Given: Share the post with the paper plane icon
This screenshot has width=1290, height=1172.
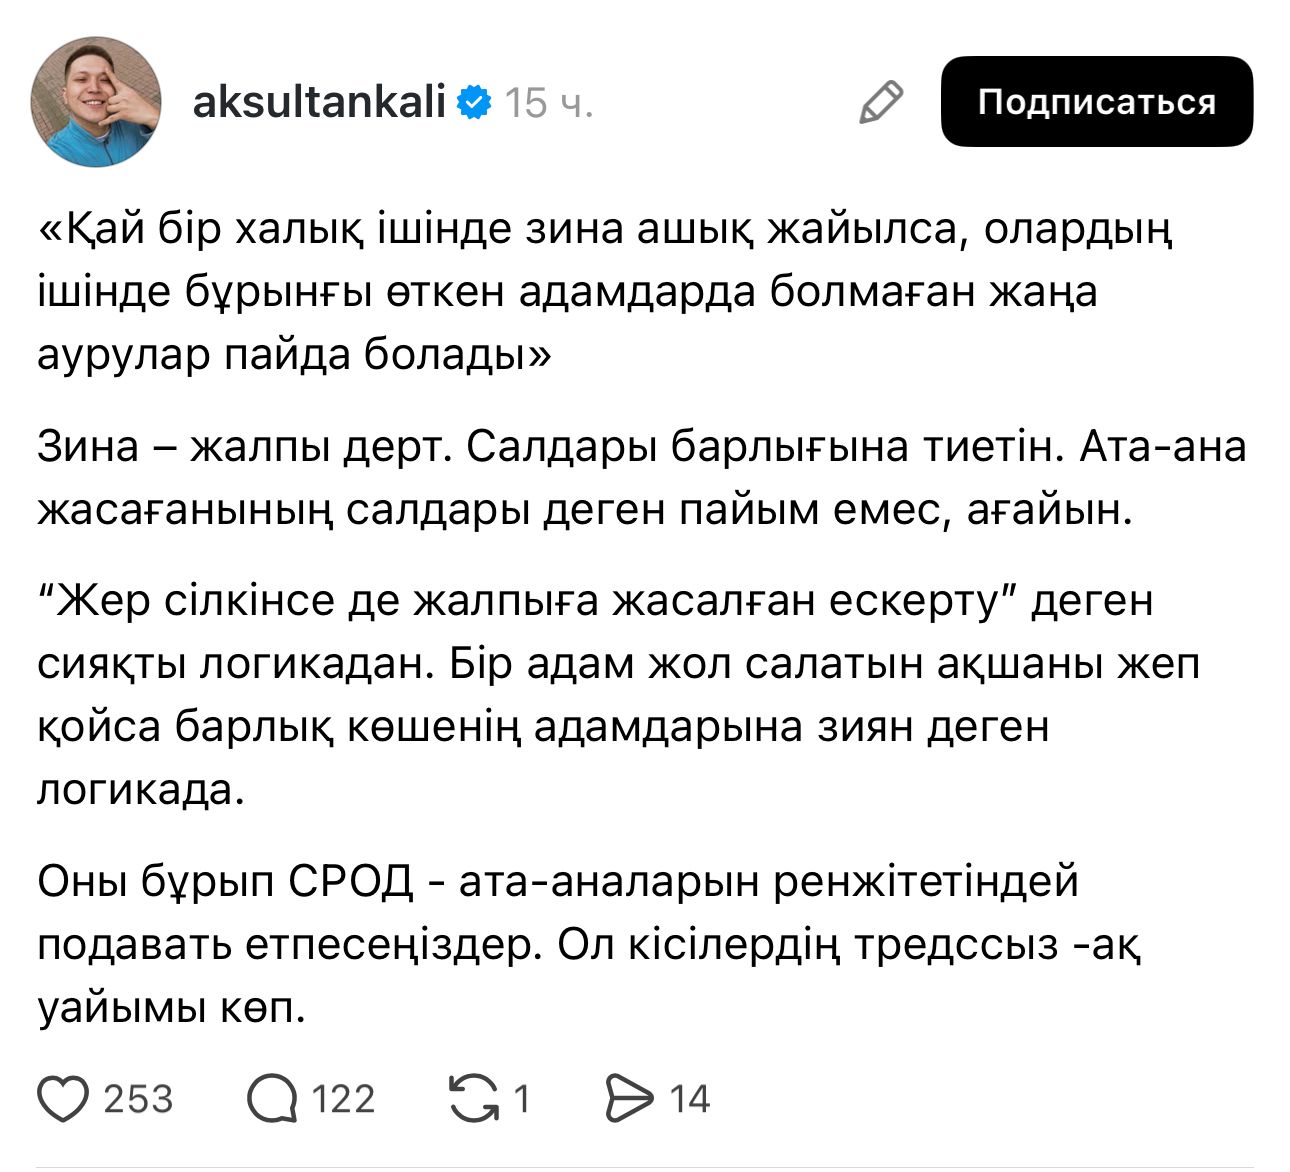Looking at the screenshot, I should click(x=629, y=1099).
